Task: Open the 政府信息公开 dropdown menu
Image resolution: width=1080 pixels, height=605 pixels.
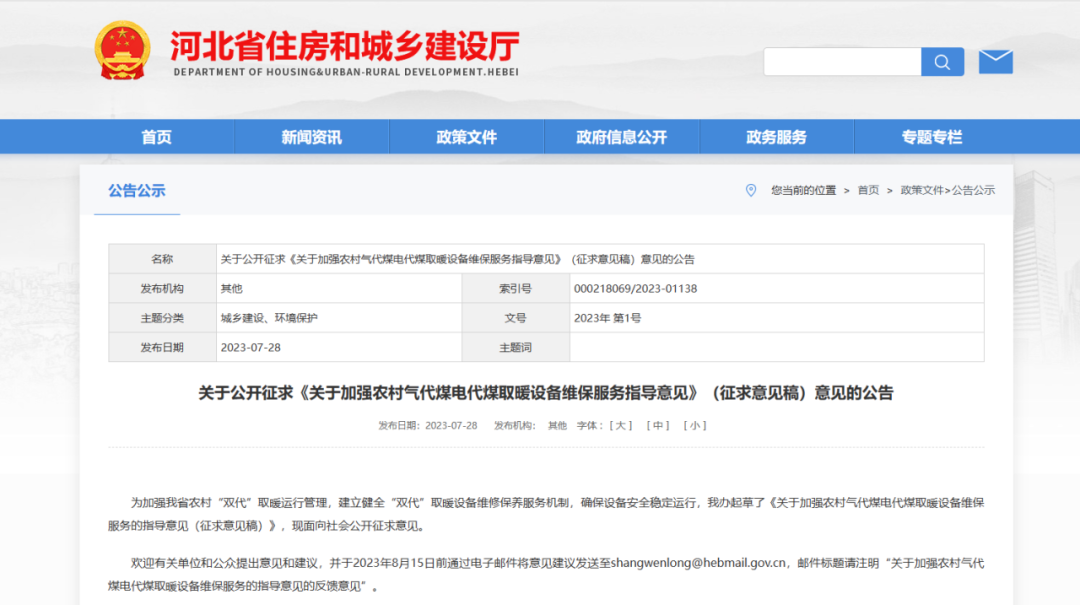Action: 621,137
